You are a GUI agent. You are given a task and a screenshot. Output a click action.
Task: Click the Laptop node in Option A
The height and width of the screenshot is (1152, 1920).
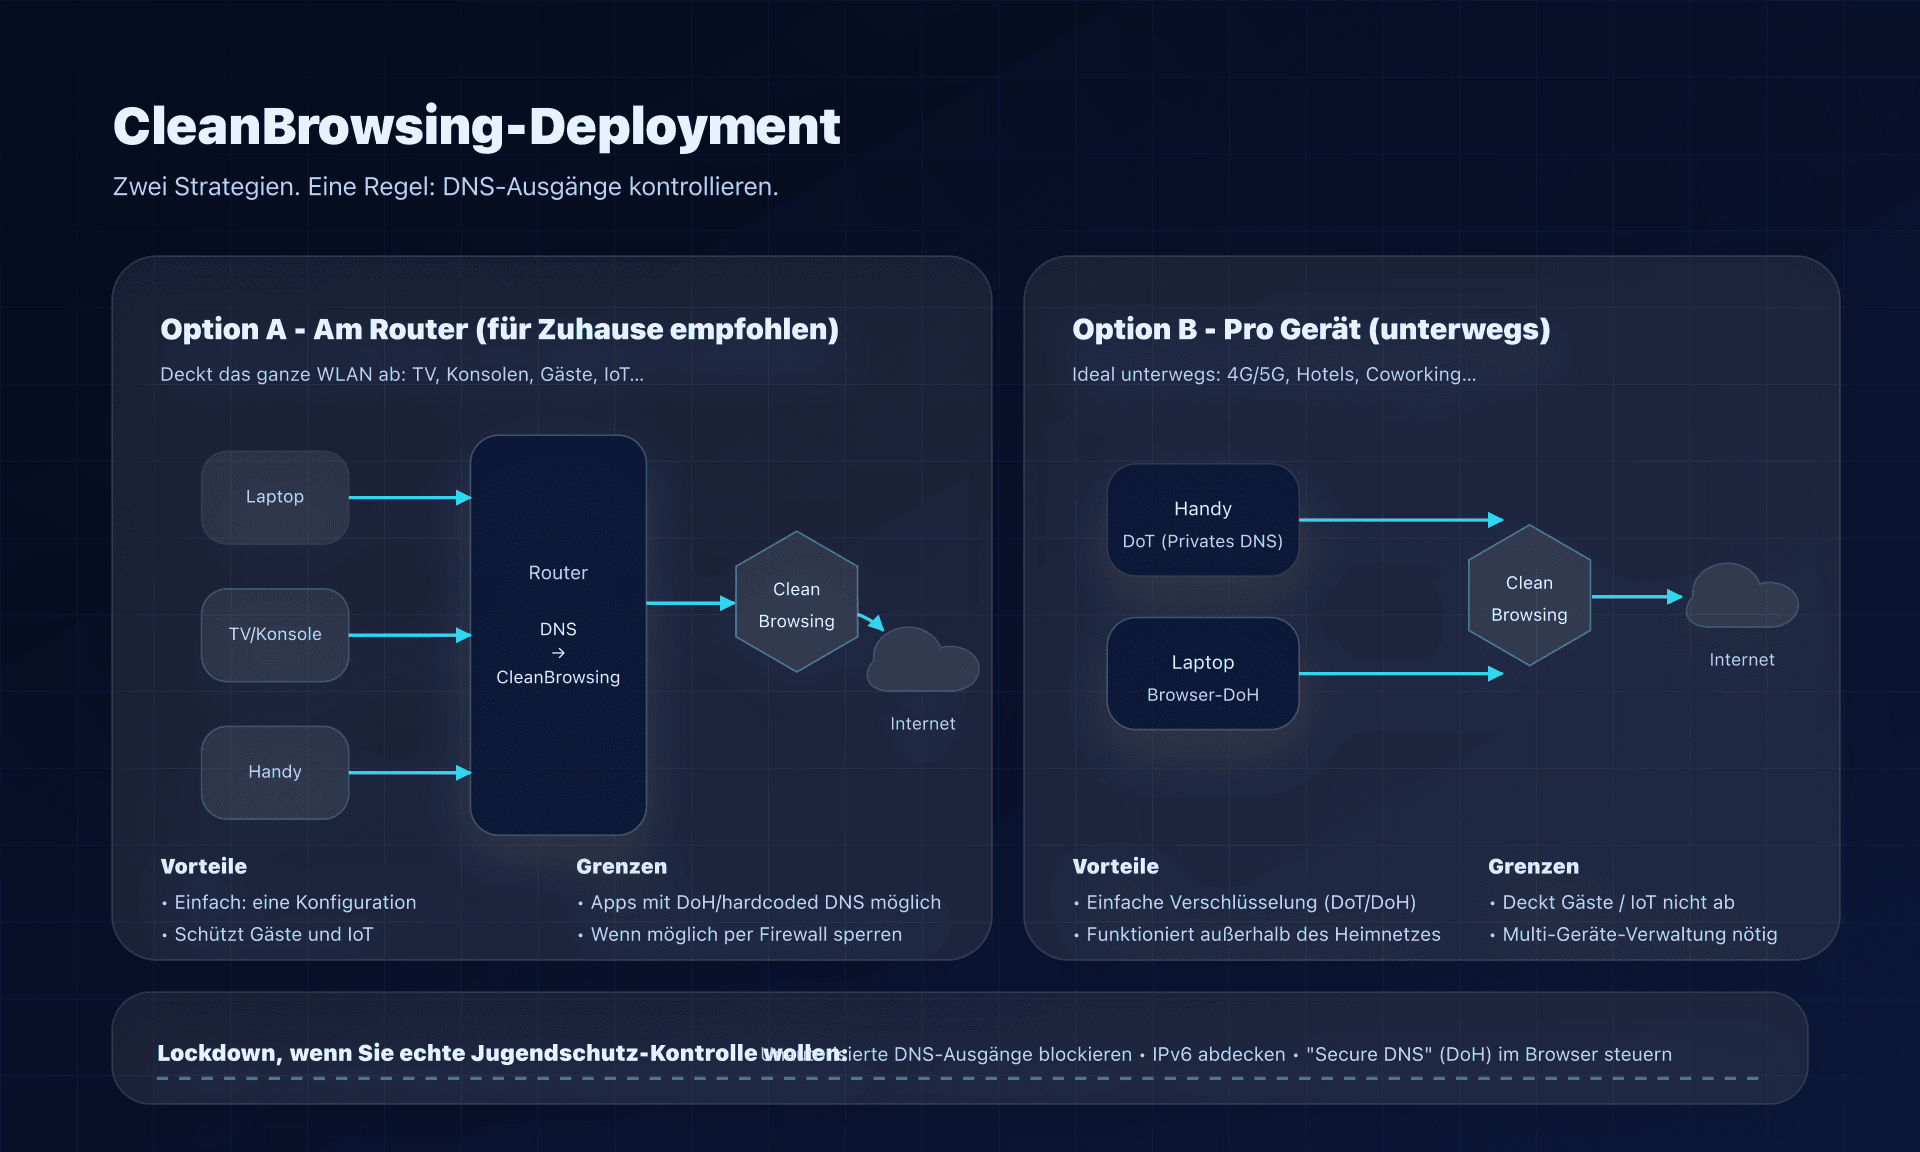(275, 497)
